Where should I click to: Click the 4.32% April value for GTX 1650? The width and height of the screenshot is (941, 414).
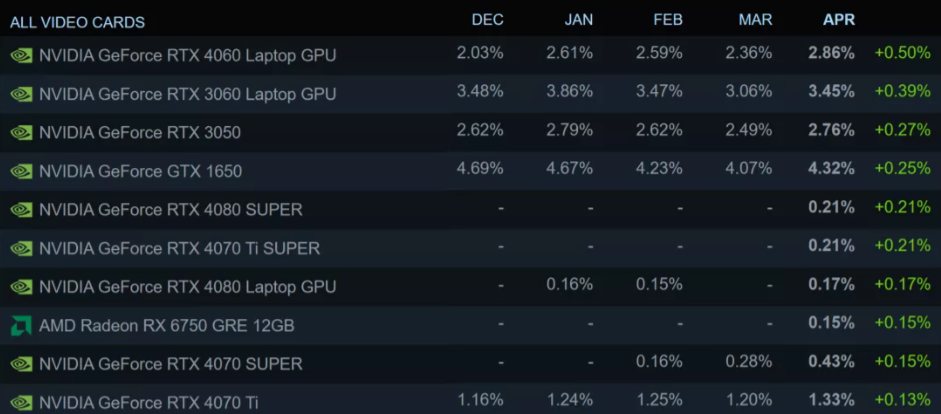831,169
